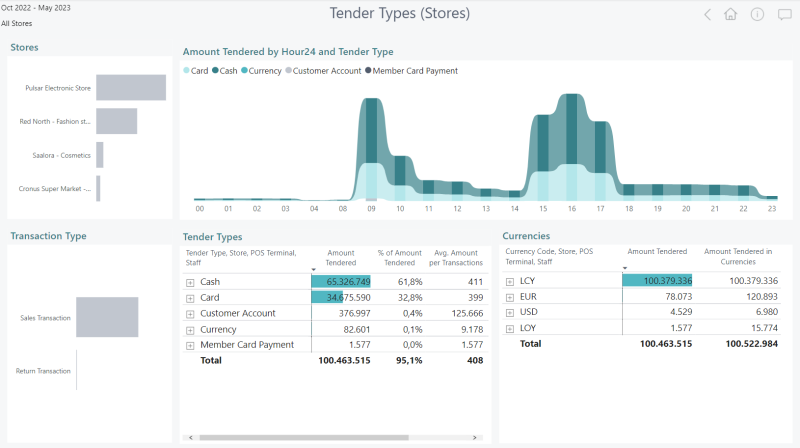Open the comments speech bubble icon
The image size is (800, 448).
(784, 14)
